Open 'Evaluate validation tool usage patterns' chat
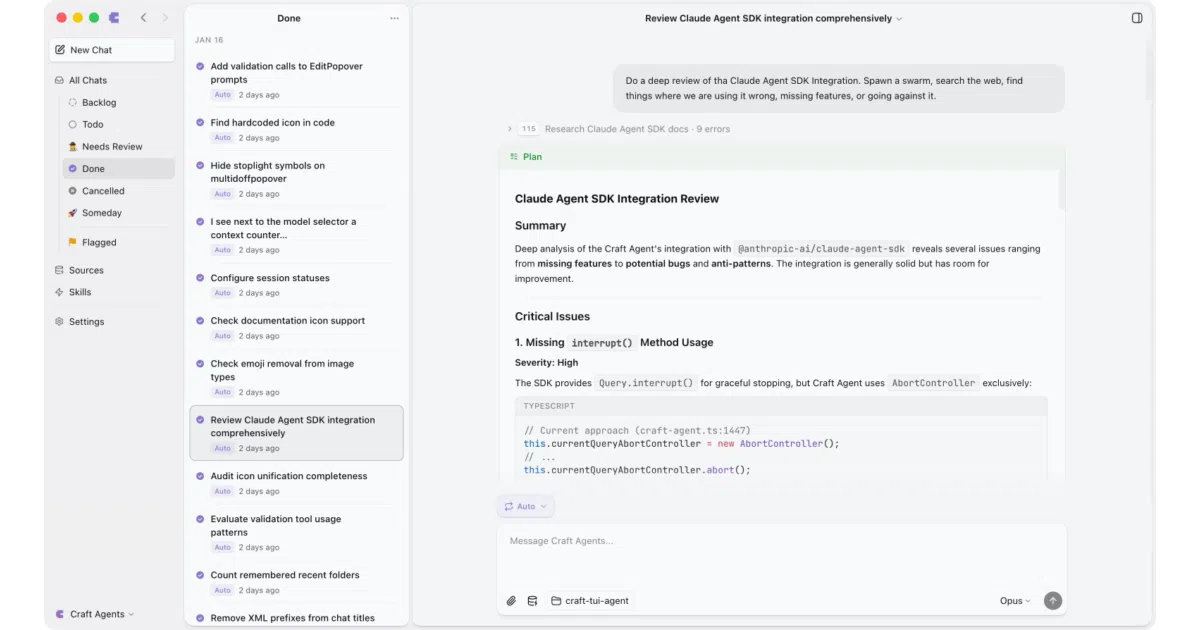Image resolution: width=1200 pixels, height=630 pixels. point(296,532)
